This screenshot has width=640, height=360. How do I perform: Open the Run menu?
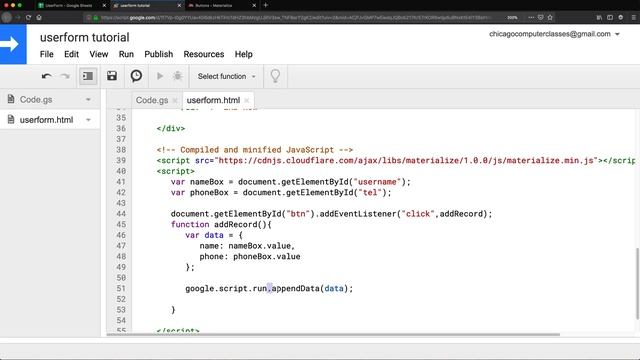tap(126, 54)
